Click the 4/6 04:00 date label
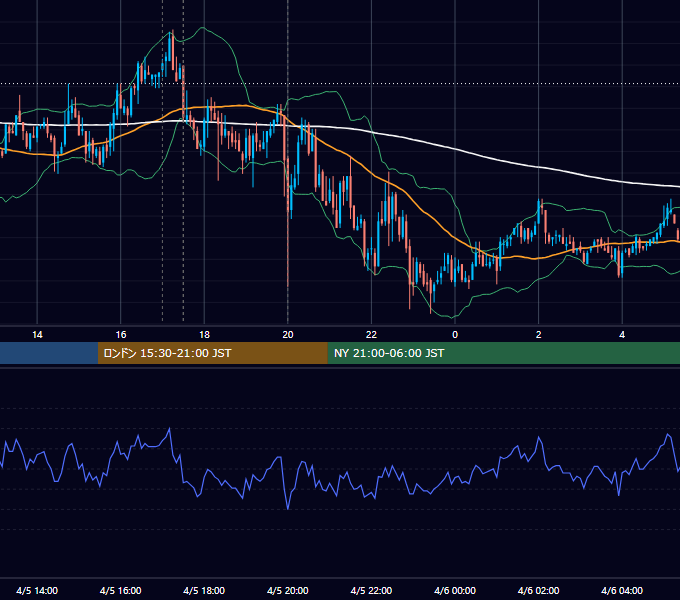680x600 pixels. tap(622, 590)
